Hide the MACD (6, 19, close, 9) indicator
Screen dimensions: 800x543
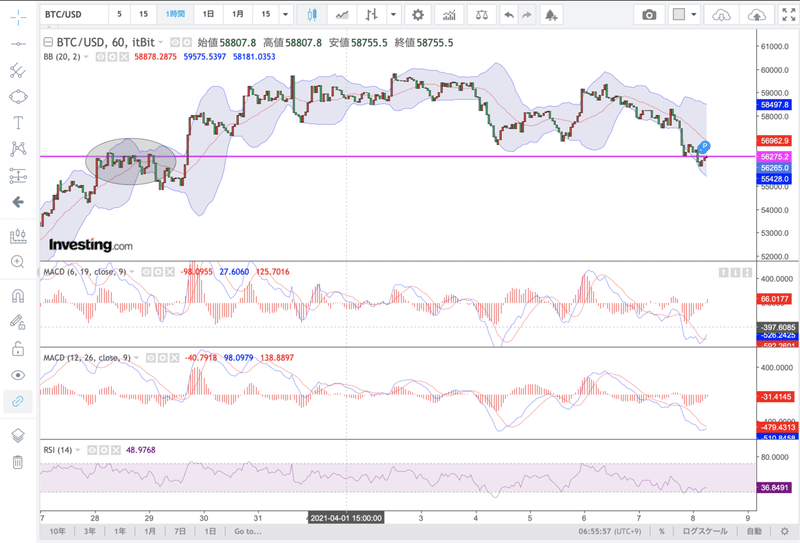click(146, 272)
